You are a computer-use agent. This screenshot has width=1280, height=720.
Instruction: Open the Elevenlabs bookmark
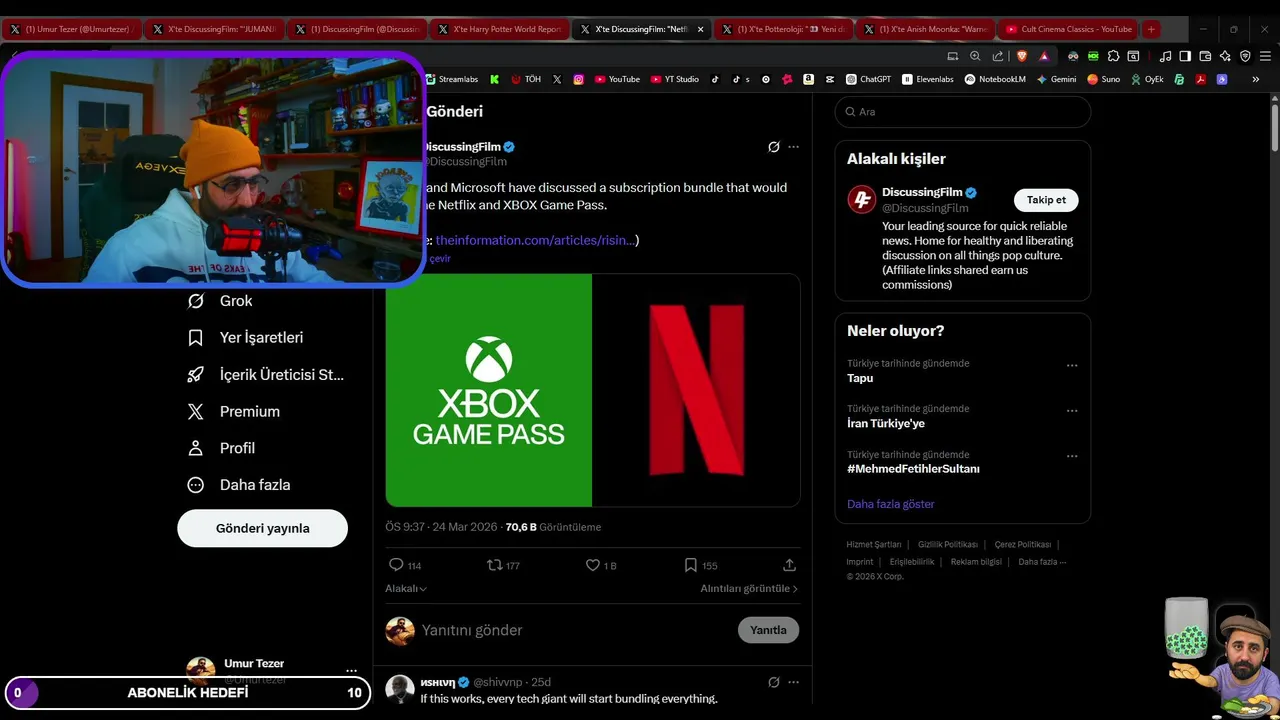(x=928, y=79)
